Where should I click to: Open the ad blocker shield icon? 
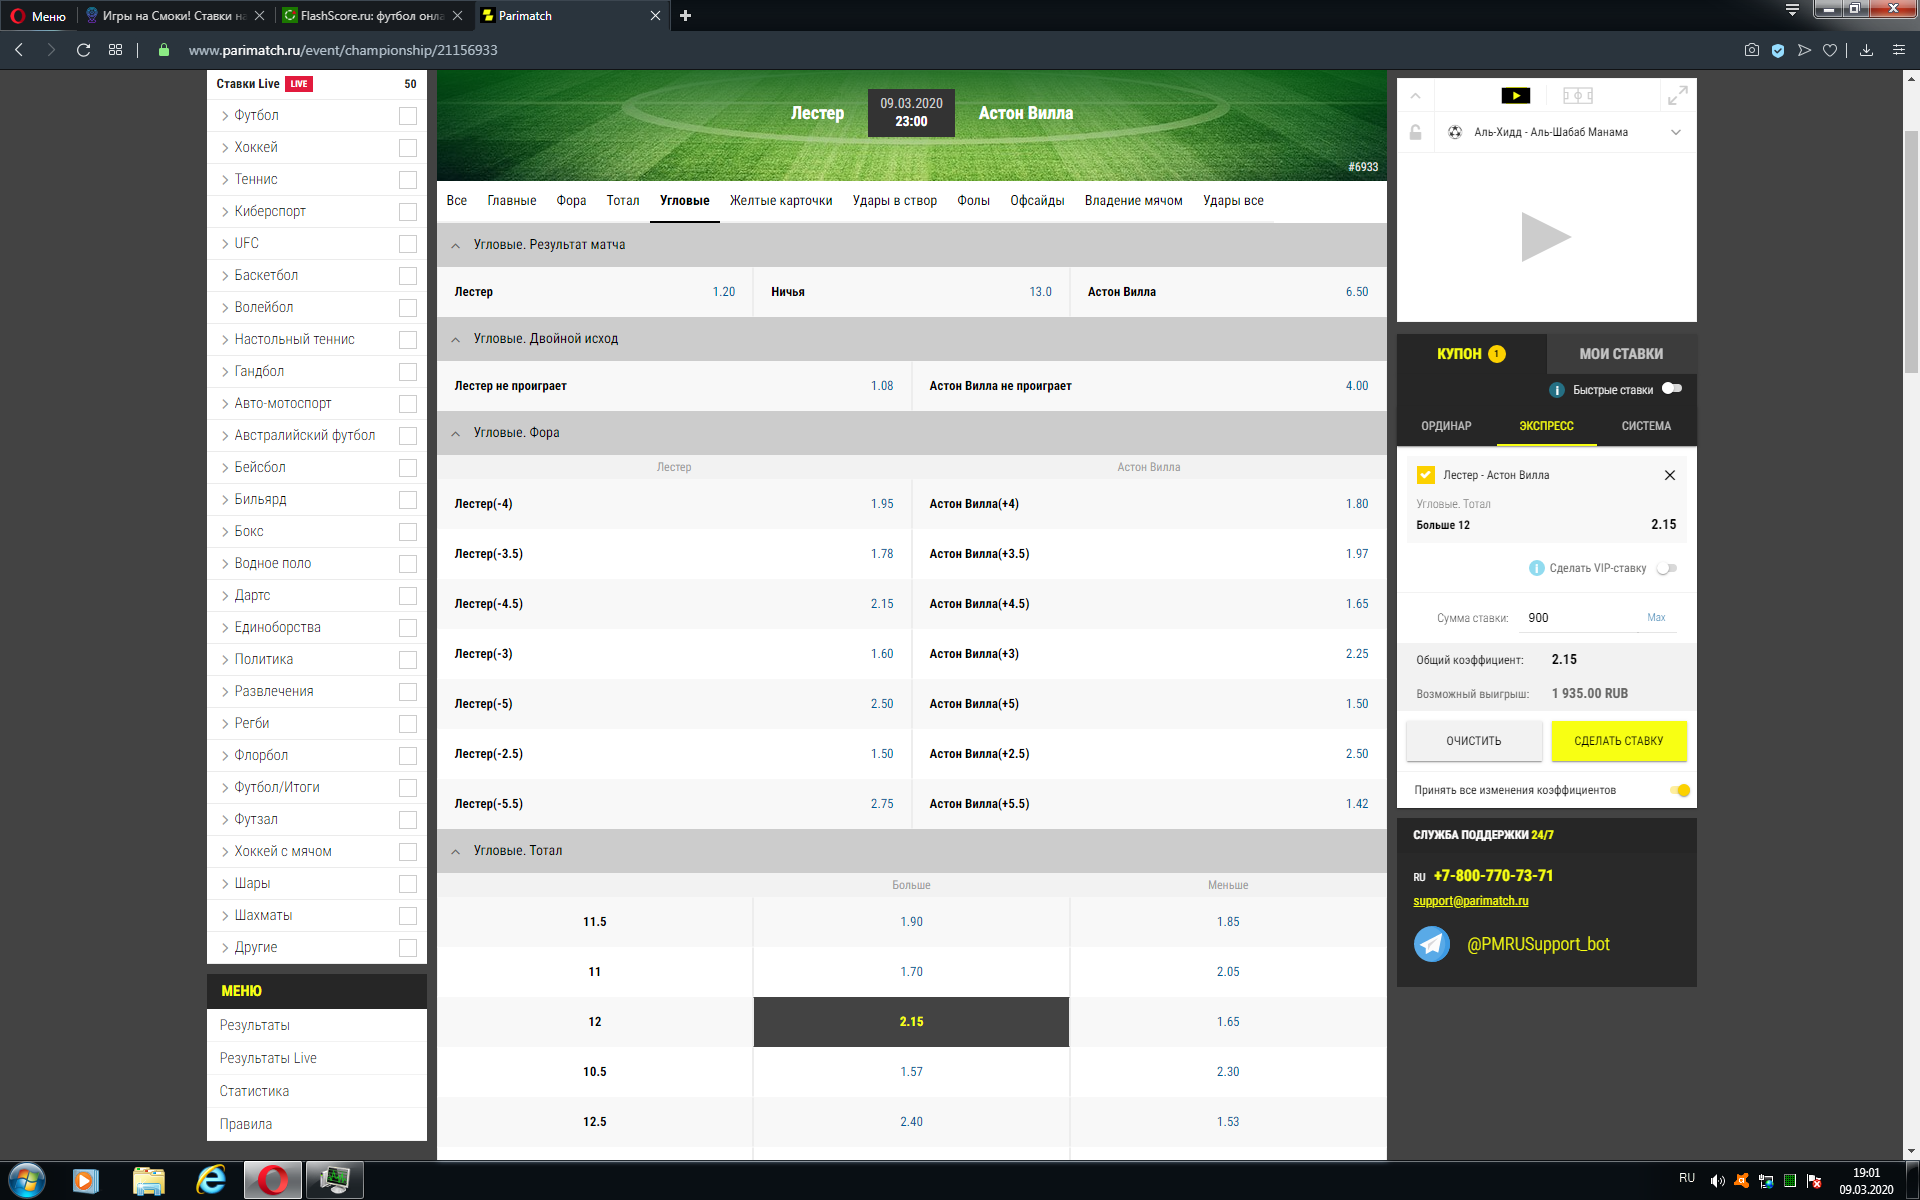[x=1778, y=50]
